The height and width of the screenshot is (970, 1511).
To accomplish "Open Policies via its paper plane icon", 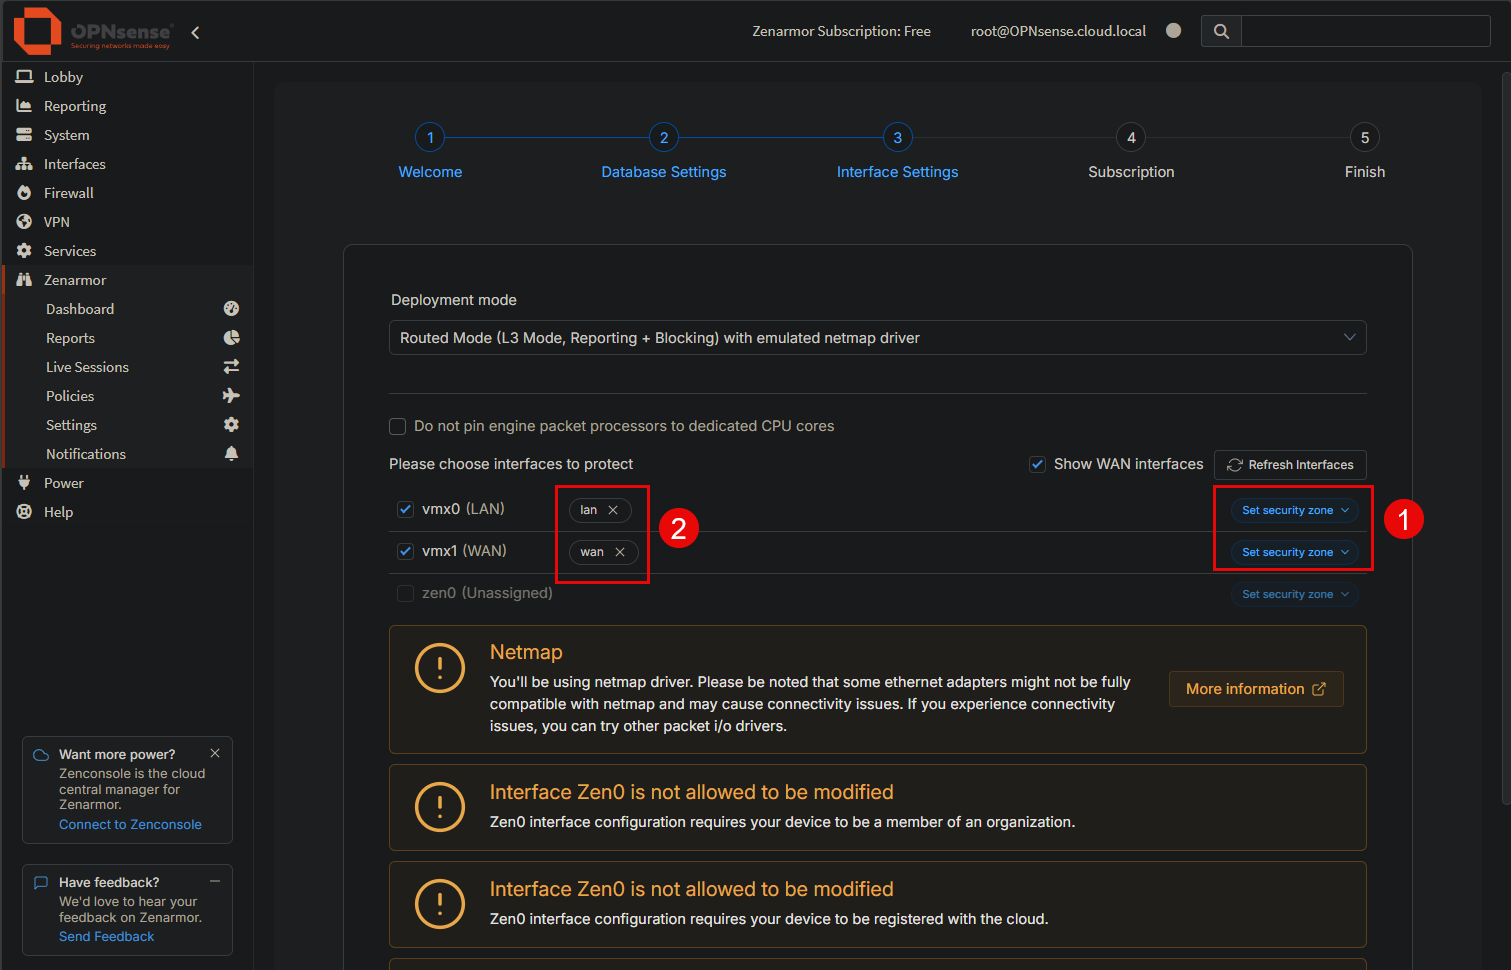I will coord(231,395).
